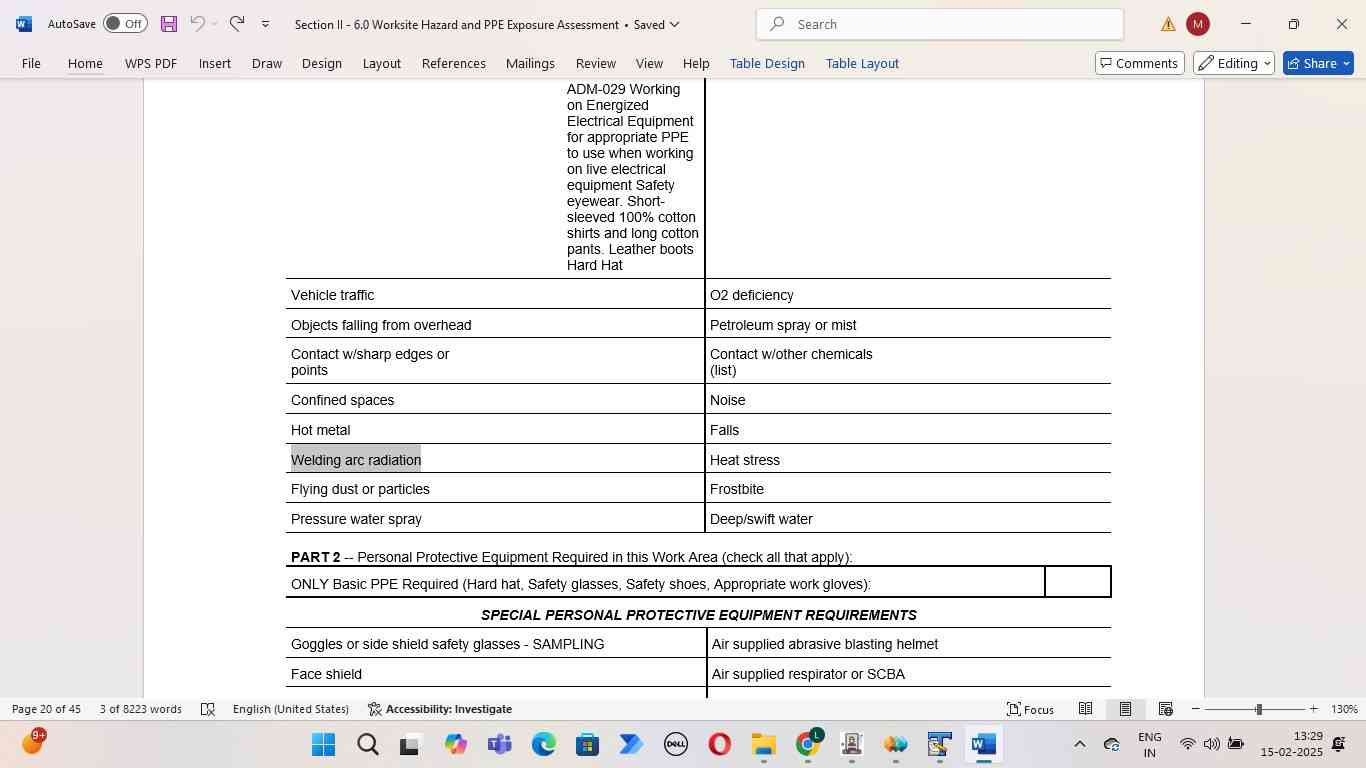This screenshot has height=768, width=1366.
Task: Click the zoom in plus button
Action: [1313, 709]
